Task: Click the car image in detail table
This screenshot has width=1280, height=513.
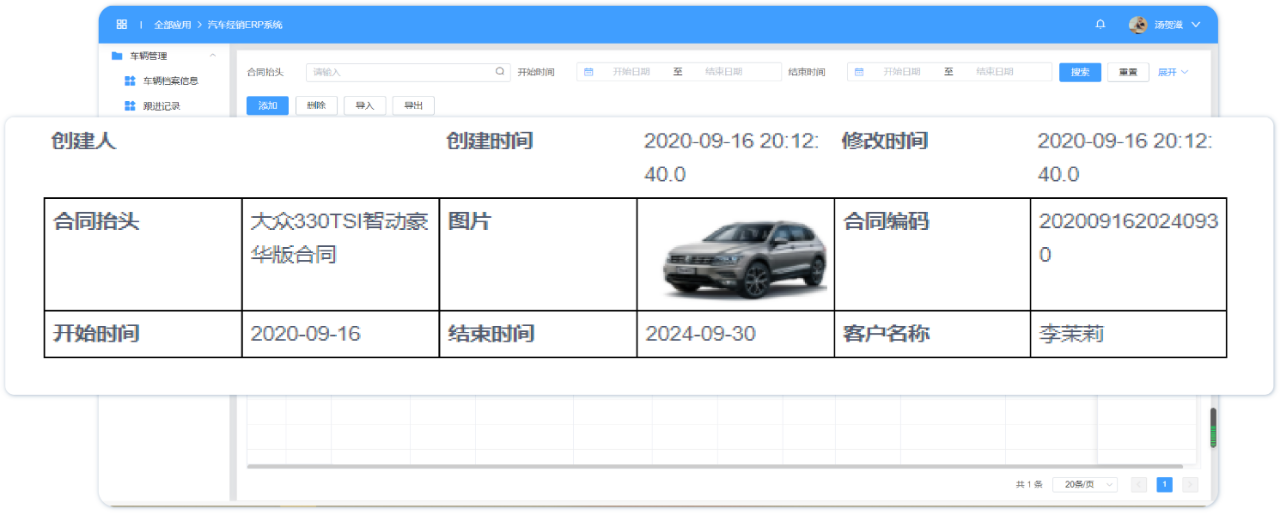Action: (746, 259)
